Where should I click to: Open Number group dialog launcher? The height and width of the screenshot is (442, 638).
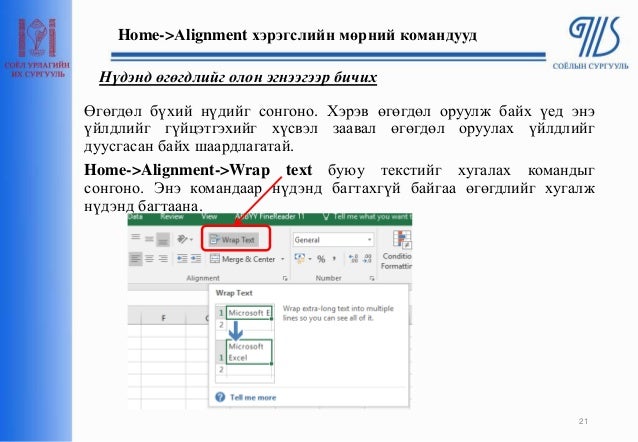coord(371,278)
